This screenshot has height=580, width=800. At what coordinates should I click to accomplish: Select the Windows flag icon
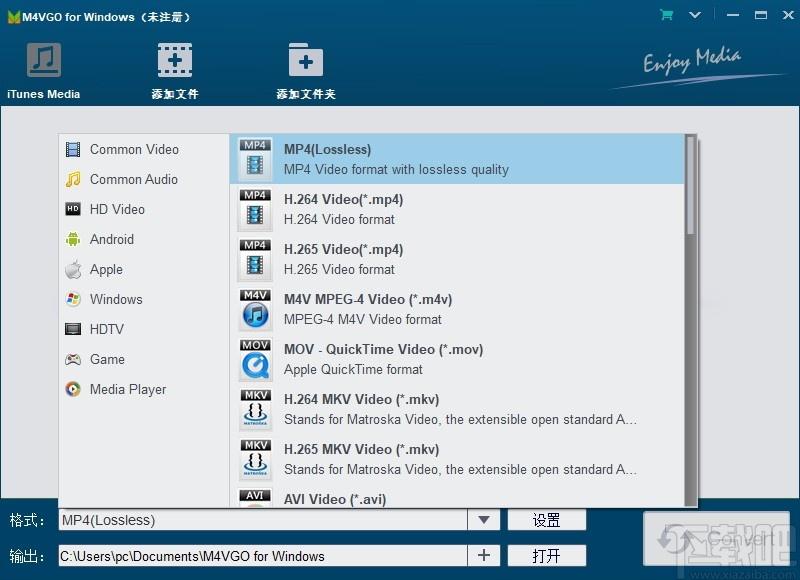(x=73, y=299)
